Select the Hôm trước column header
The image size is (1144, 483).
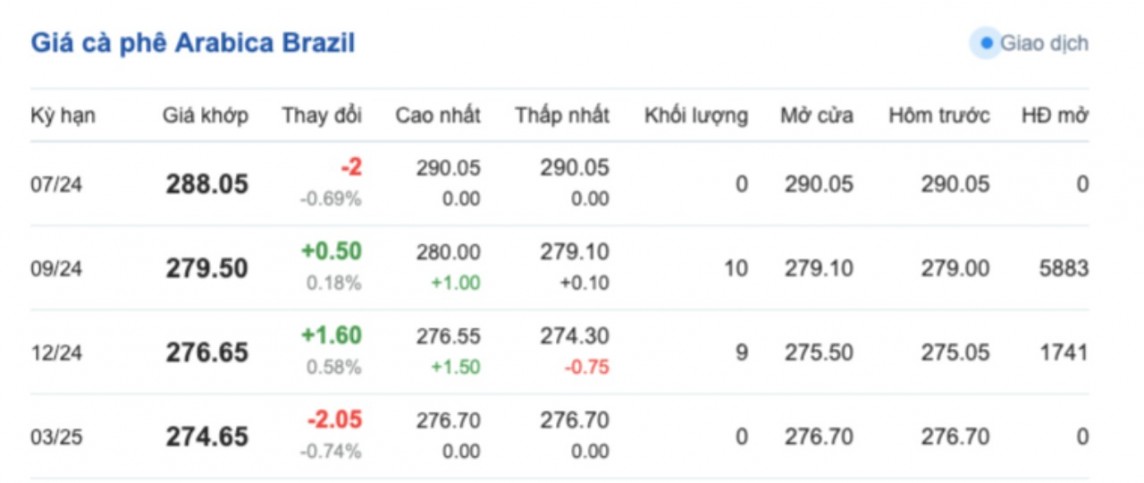(x=938, y=115)
